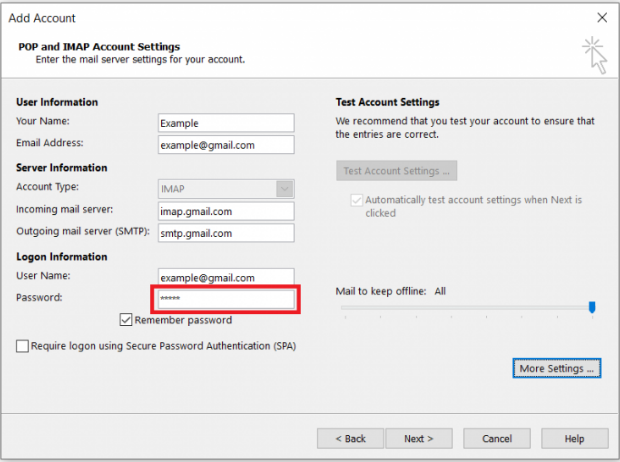Focus the User Name input field
Screen dimensions: 620x462
[226, 277]
